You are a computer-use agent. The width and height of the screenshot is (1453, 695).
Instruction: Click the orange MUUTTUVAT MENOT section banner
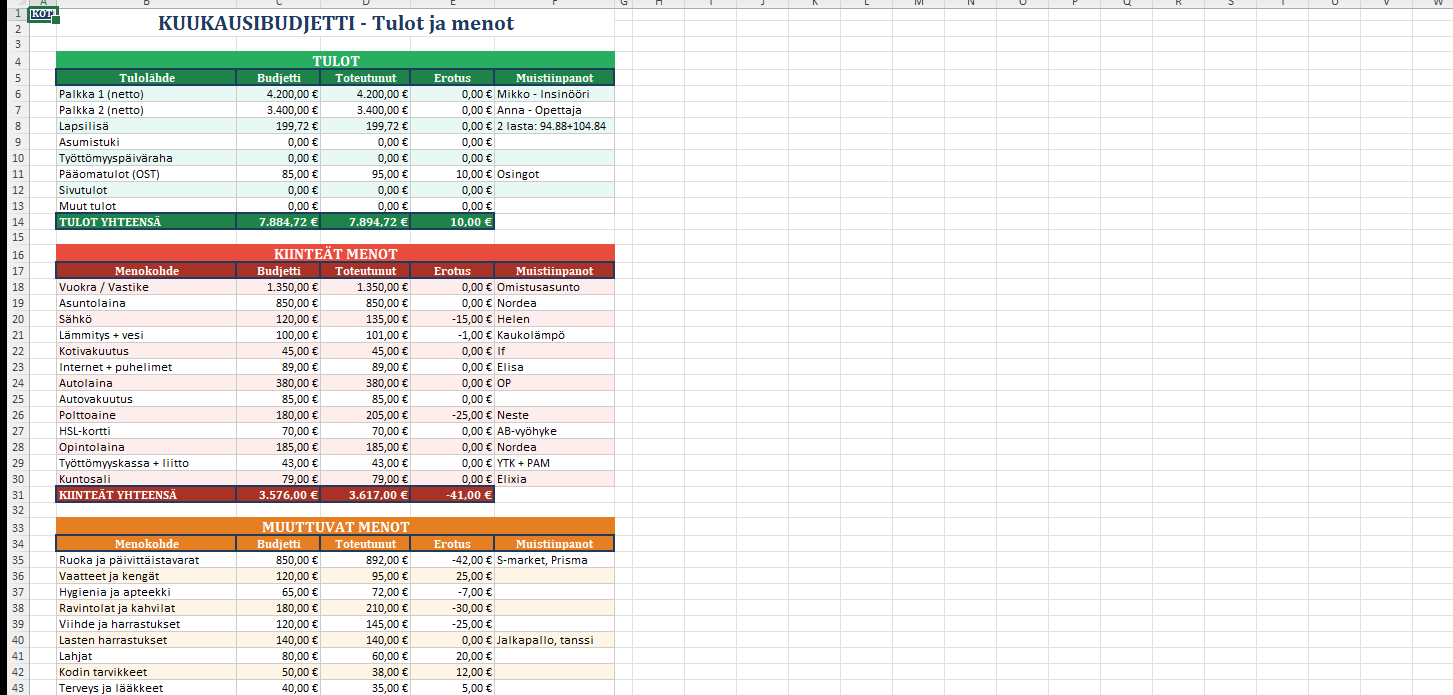pos(335,526)
